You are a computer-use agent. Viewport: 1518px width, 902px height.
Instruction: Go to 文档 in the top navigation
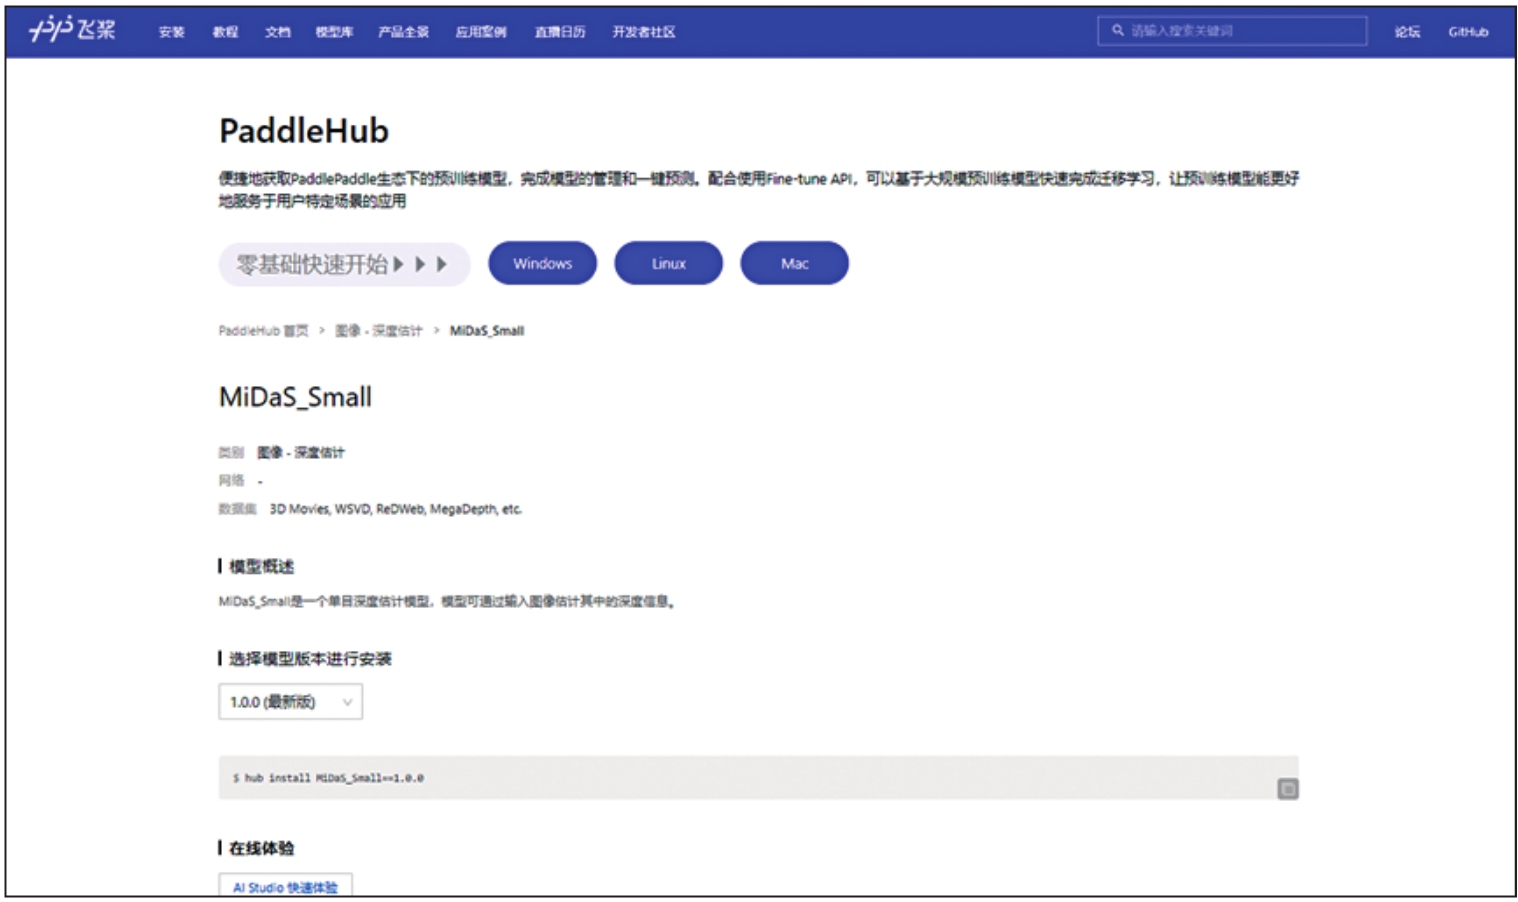point(278,32)
